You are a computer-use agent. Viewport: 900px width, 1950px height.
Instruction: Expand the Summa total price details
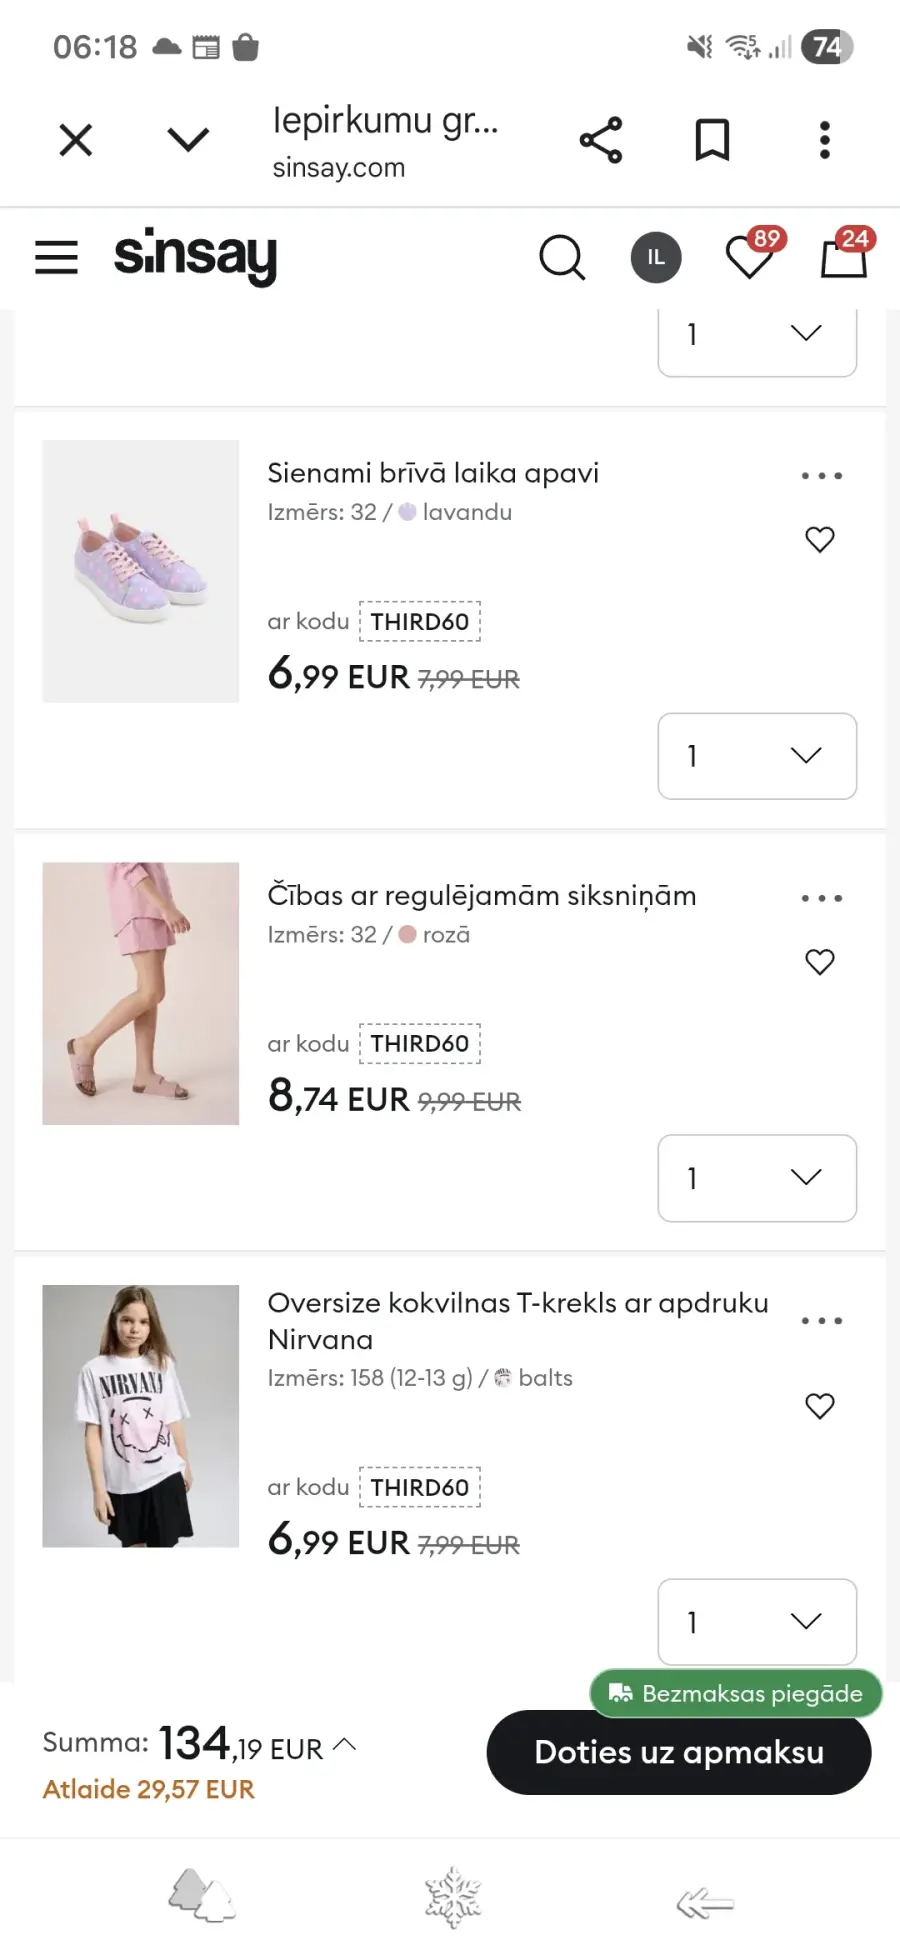[344, 1745]
